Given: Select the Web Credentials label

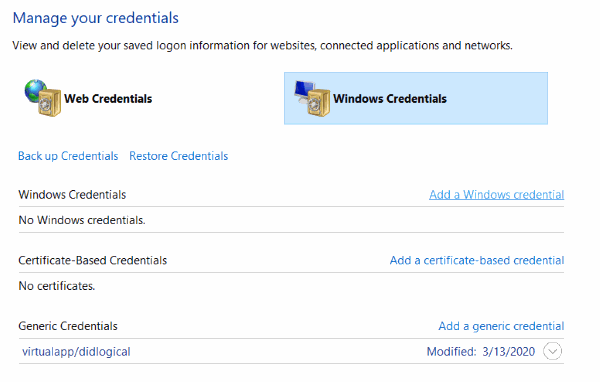Looking at the screenshot, I should [108, 99].
